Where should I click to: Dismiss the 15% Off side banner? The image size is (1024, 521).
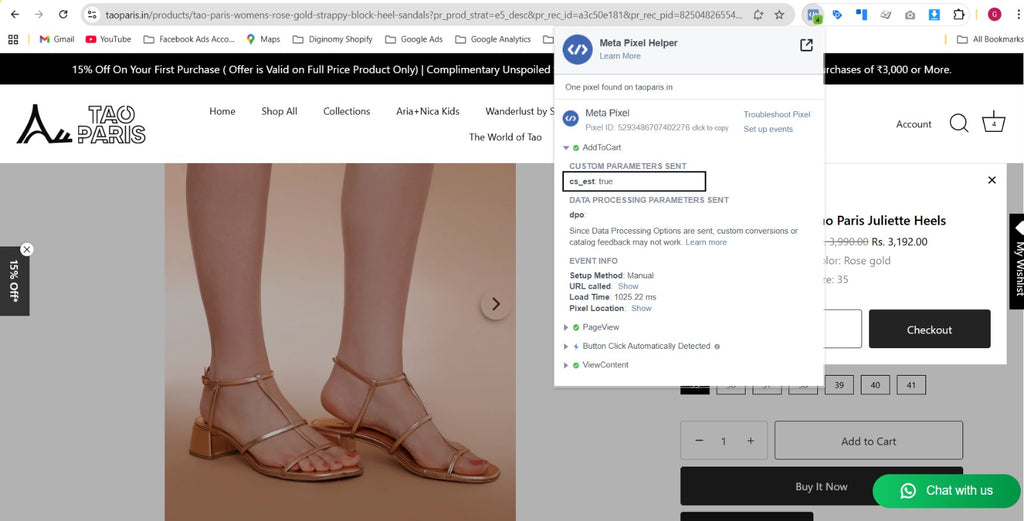click(27, 249)
